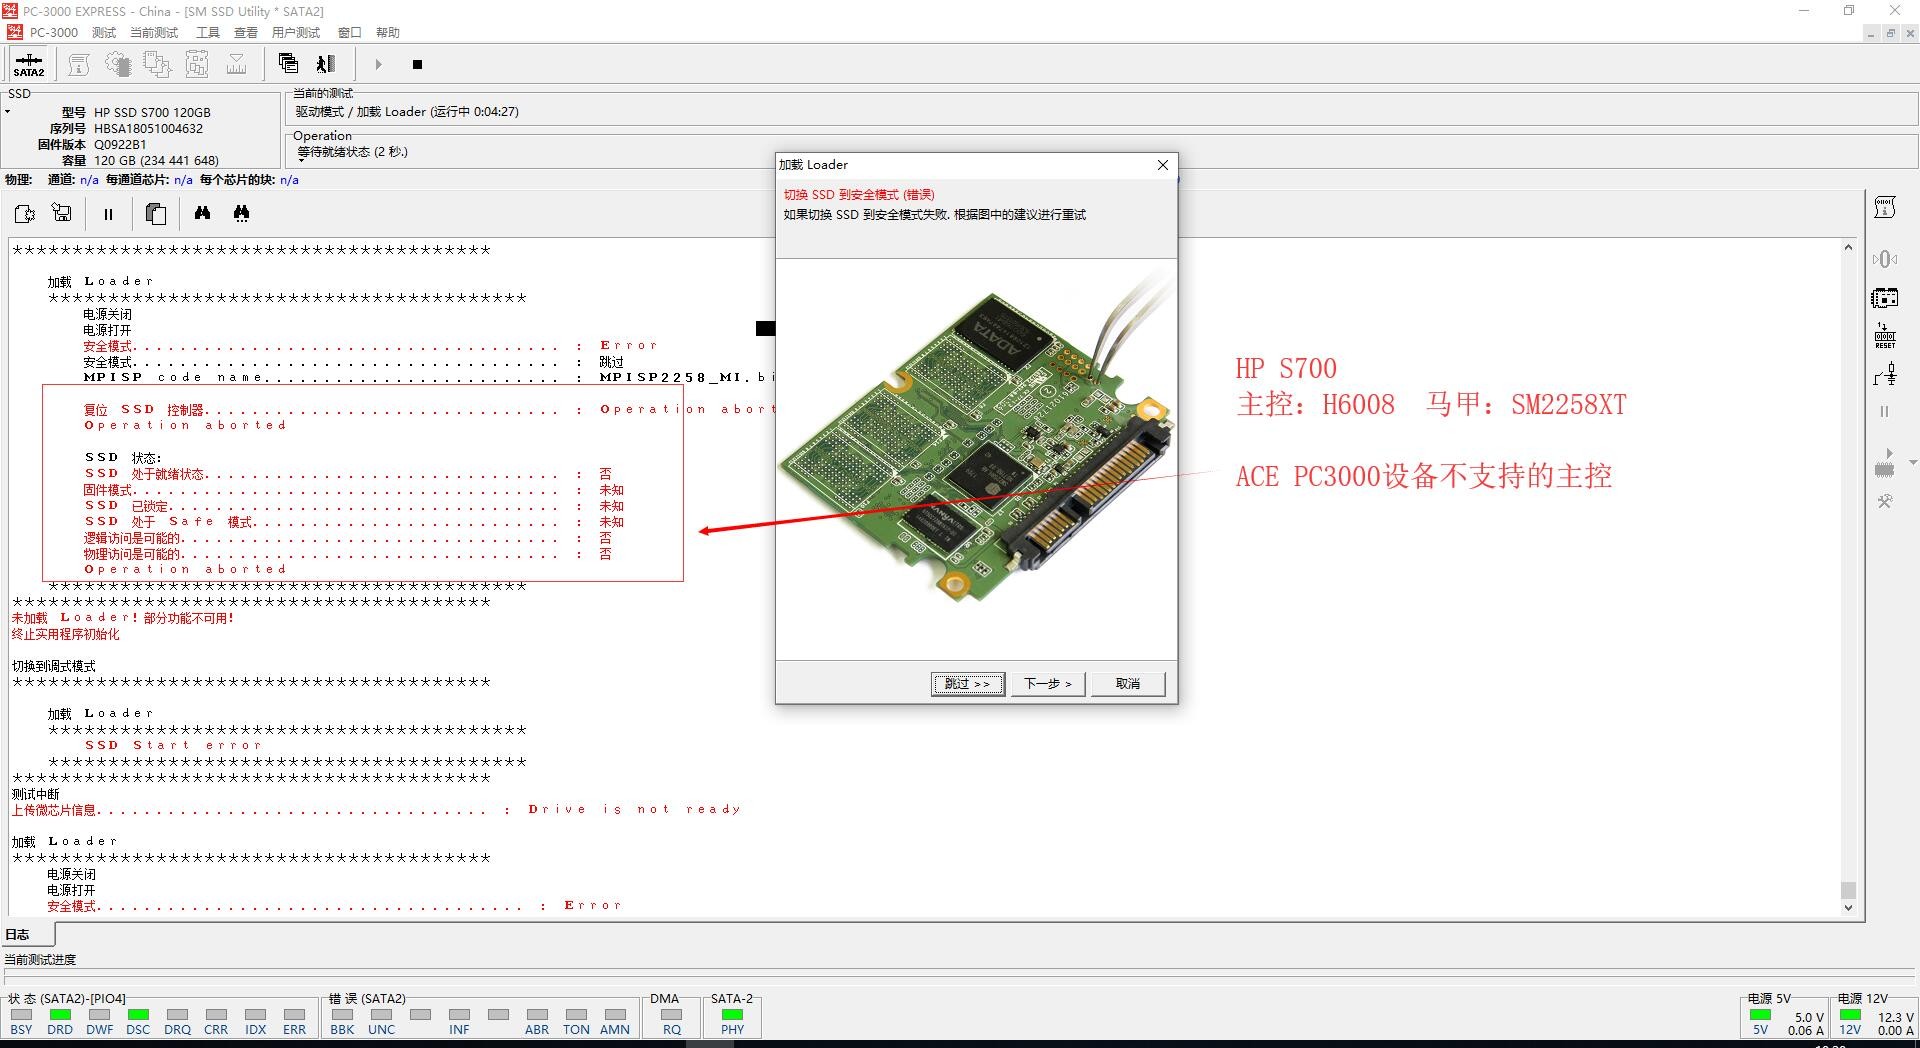Open the 用户测试 menu
Screen dimensions: 1920x1048
296,32
